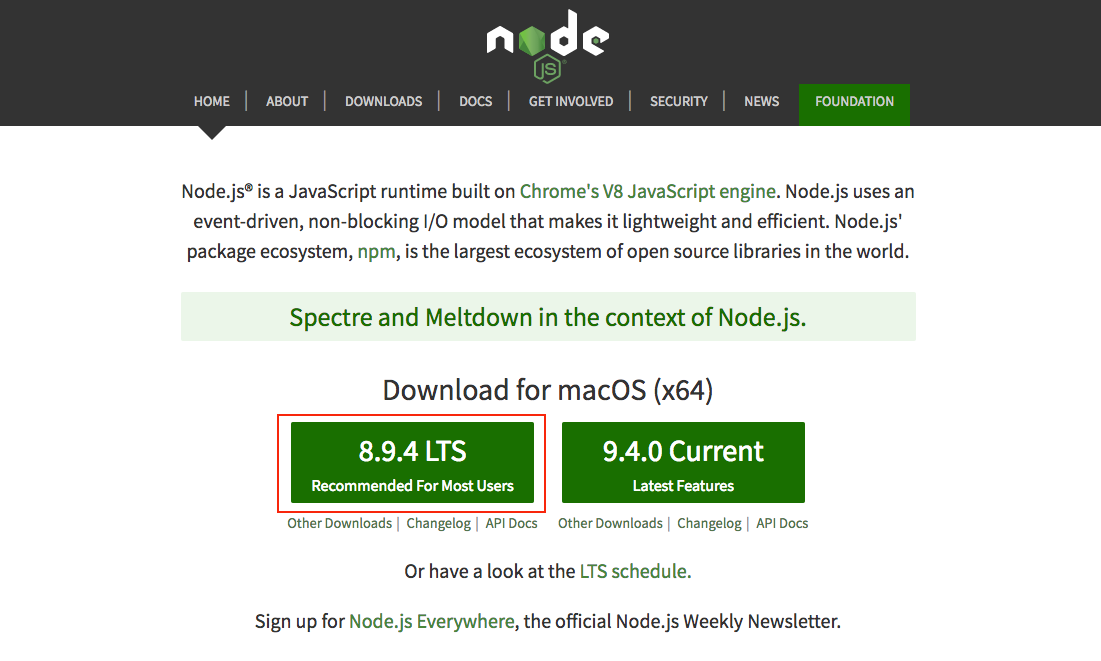This screenshot has height=661, width=1101.
Task: Click the Node.js logo
Action: pyautogui.click(x=547, y=43)
